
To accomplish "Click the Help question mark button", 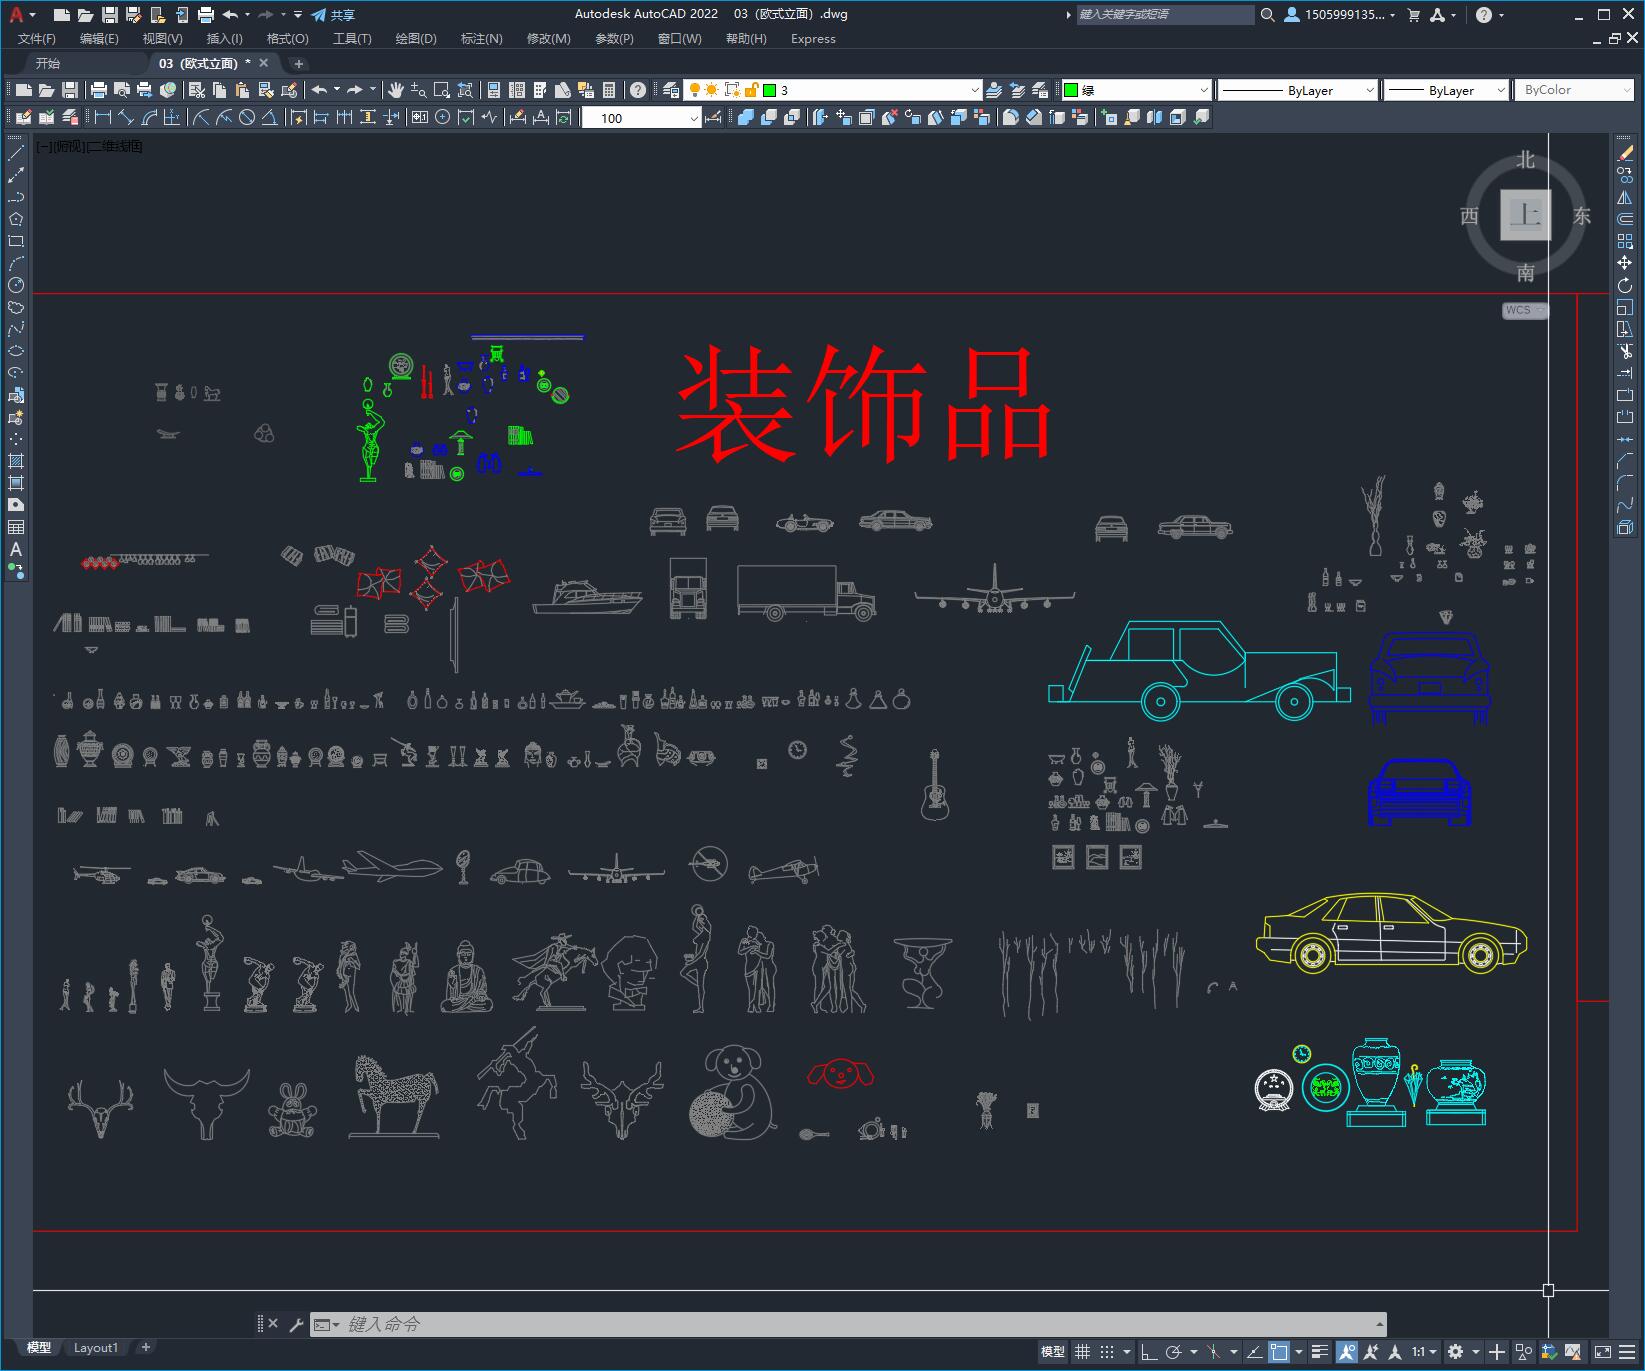I will [1484, 15].
